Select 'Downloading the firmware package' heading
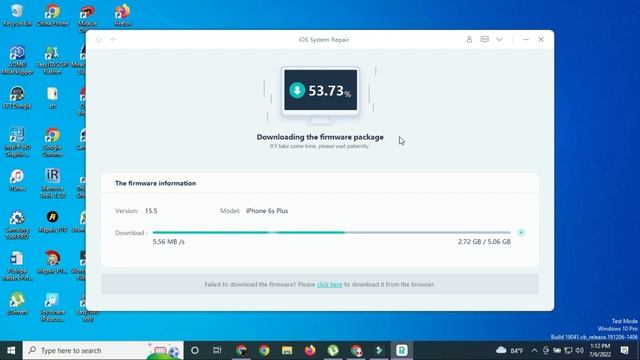Screen dimensions: 640x360 320,137
